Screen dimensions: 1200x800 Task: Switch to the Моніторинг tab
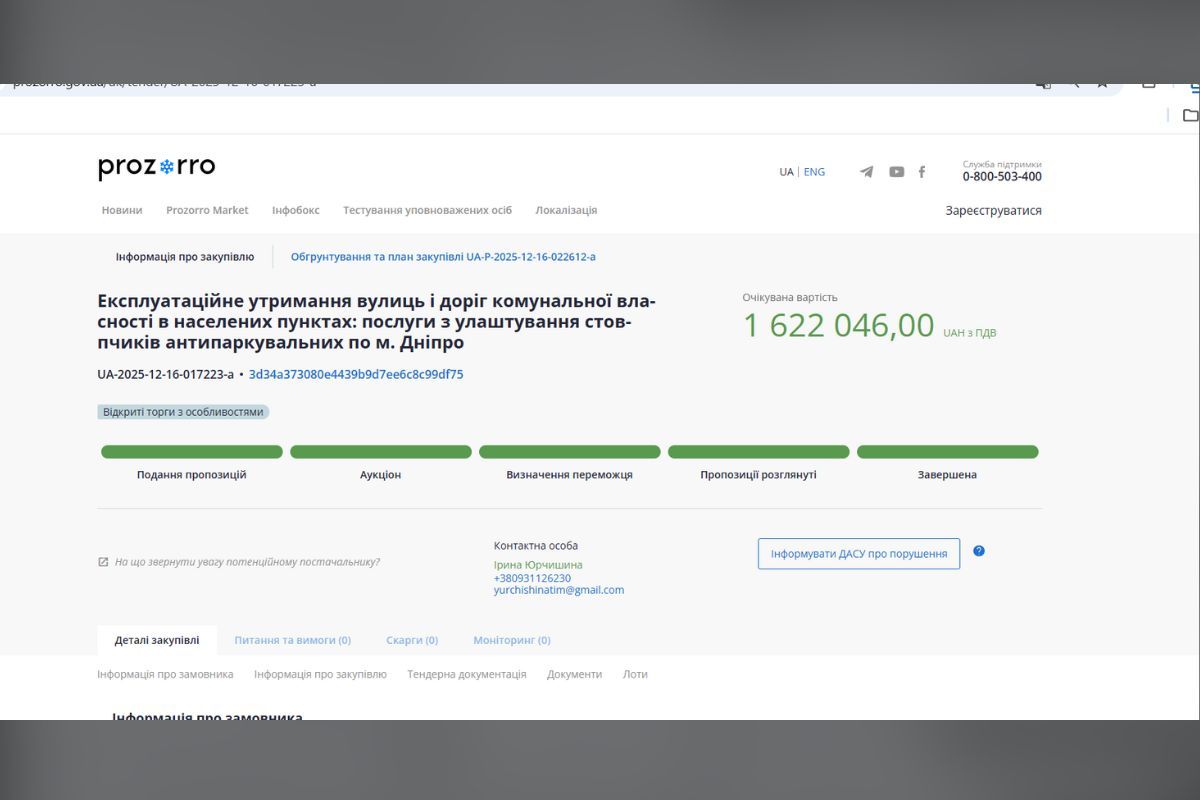(511, 640)
